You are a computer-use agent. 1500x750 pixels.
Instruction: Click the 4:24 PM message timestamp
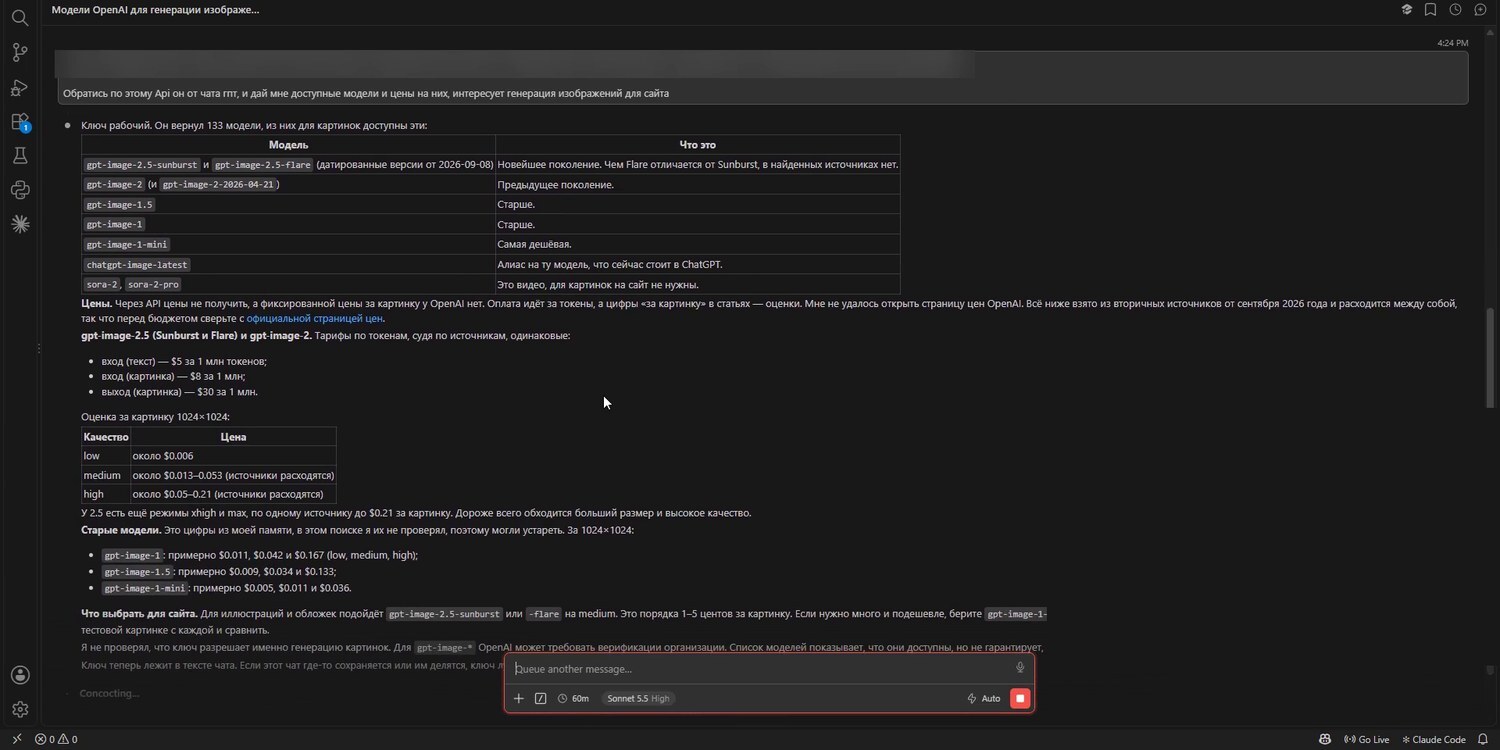click(1452, 43)
